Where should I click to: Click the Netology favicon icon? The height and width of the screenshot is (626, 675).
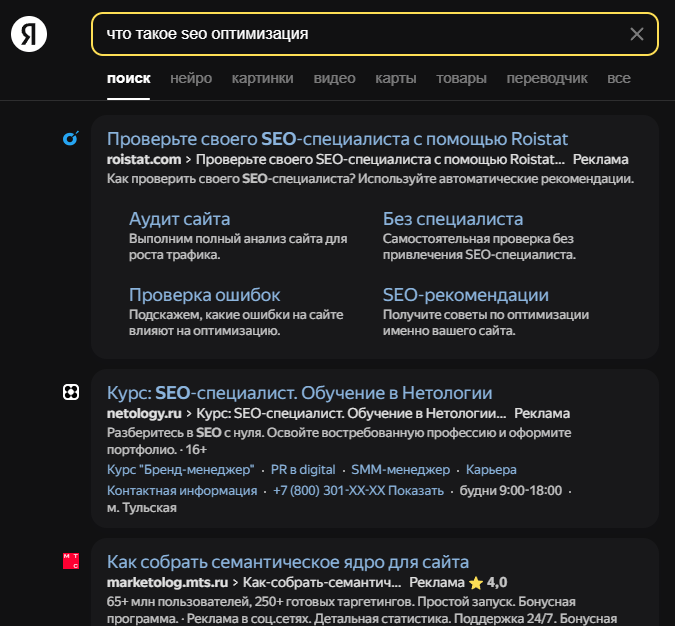pos(71,392)
